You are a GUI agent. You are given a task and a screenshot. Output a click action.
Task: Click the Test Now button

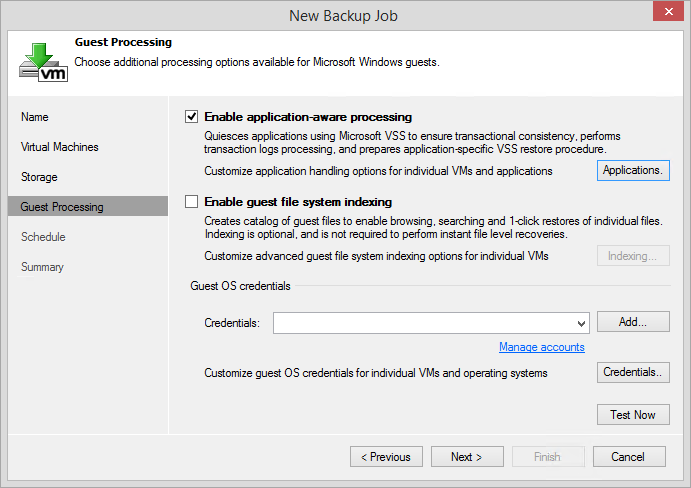(x=633, y=414)
